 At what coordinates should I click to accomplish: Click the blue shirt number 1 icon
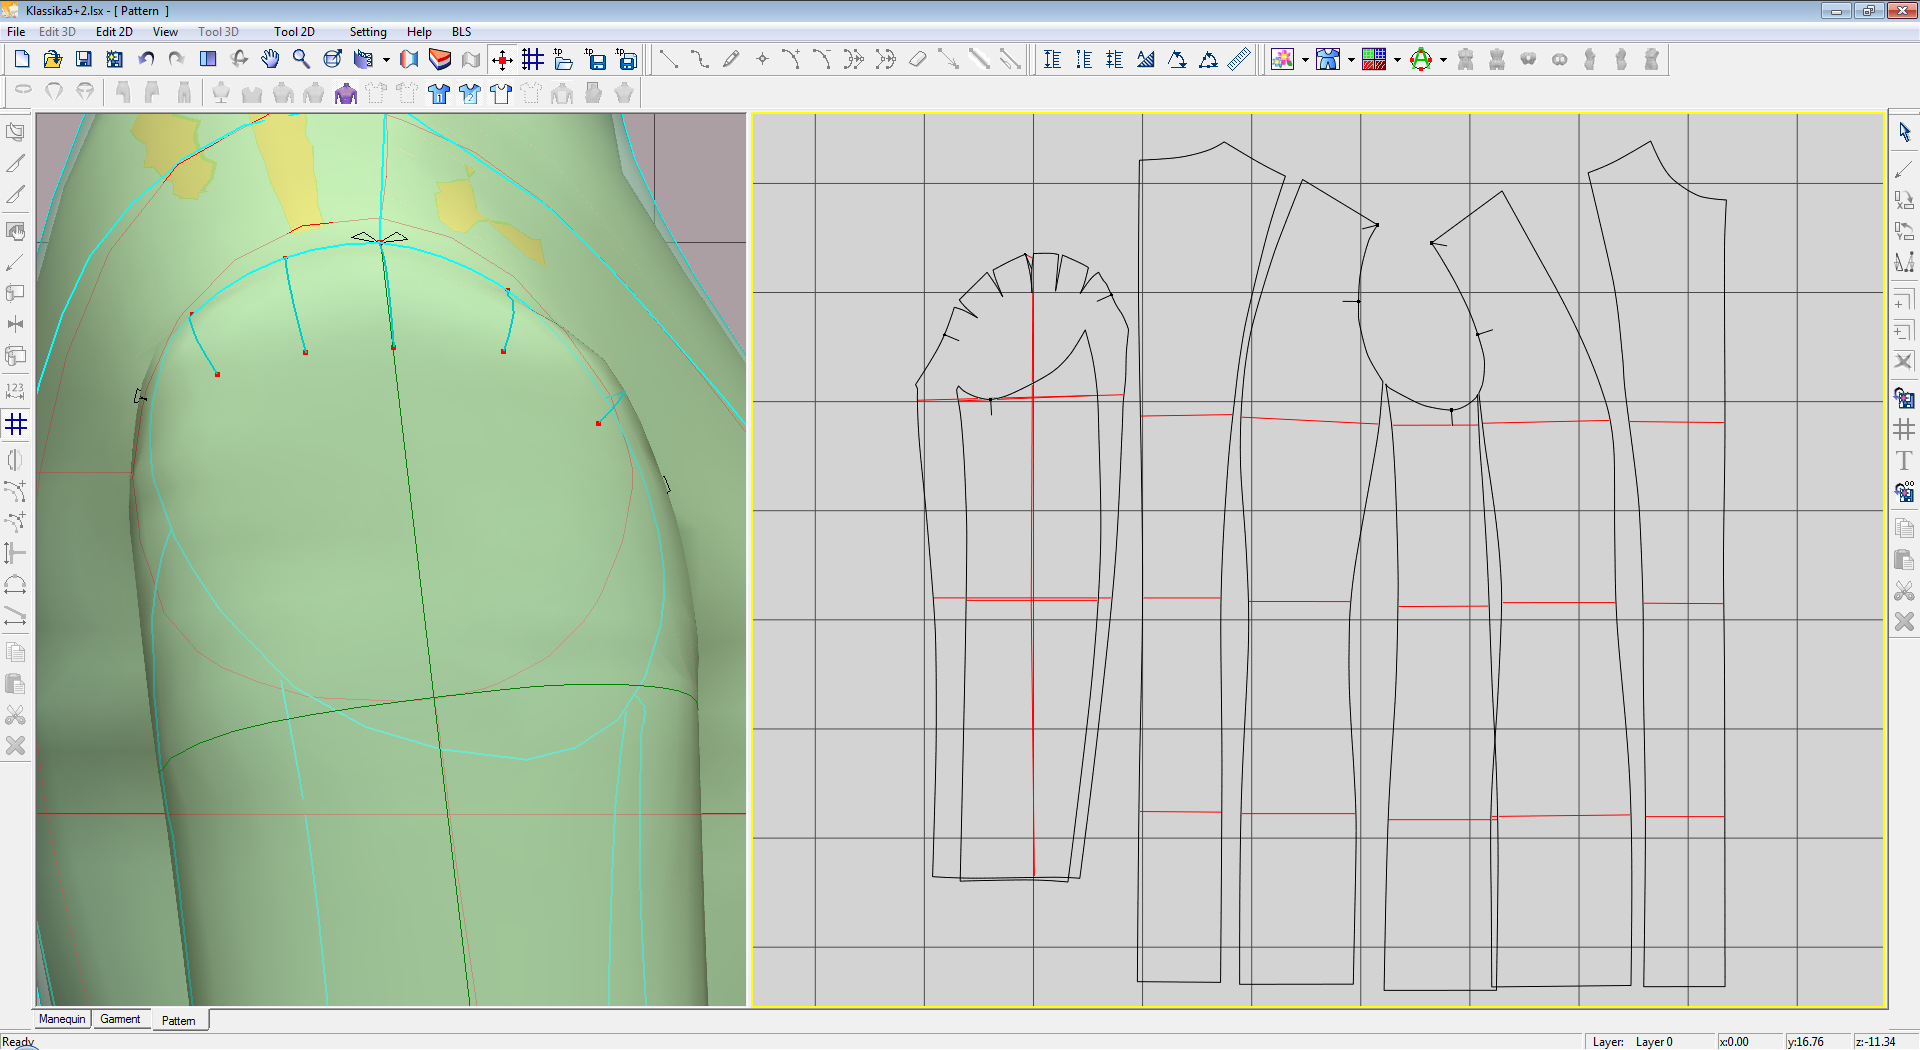coord(438,94)
